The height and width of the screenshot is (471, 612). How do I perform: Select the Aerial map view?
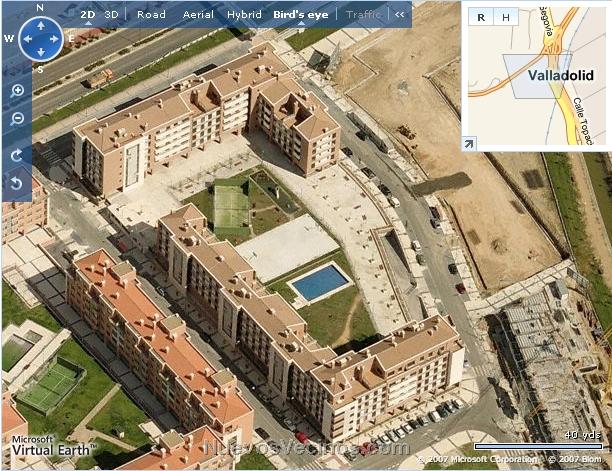coord(198,15)
